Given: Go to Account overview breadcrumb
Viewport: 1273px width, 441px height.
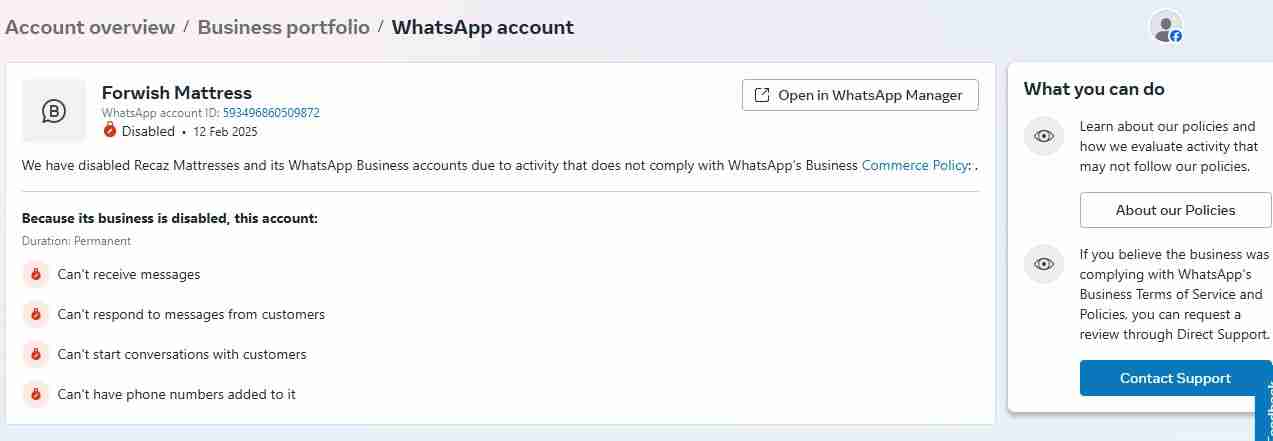Looking at the screenshot, I should click(90, 27).
